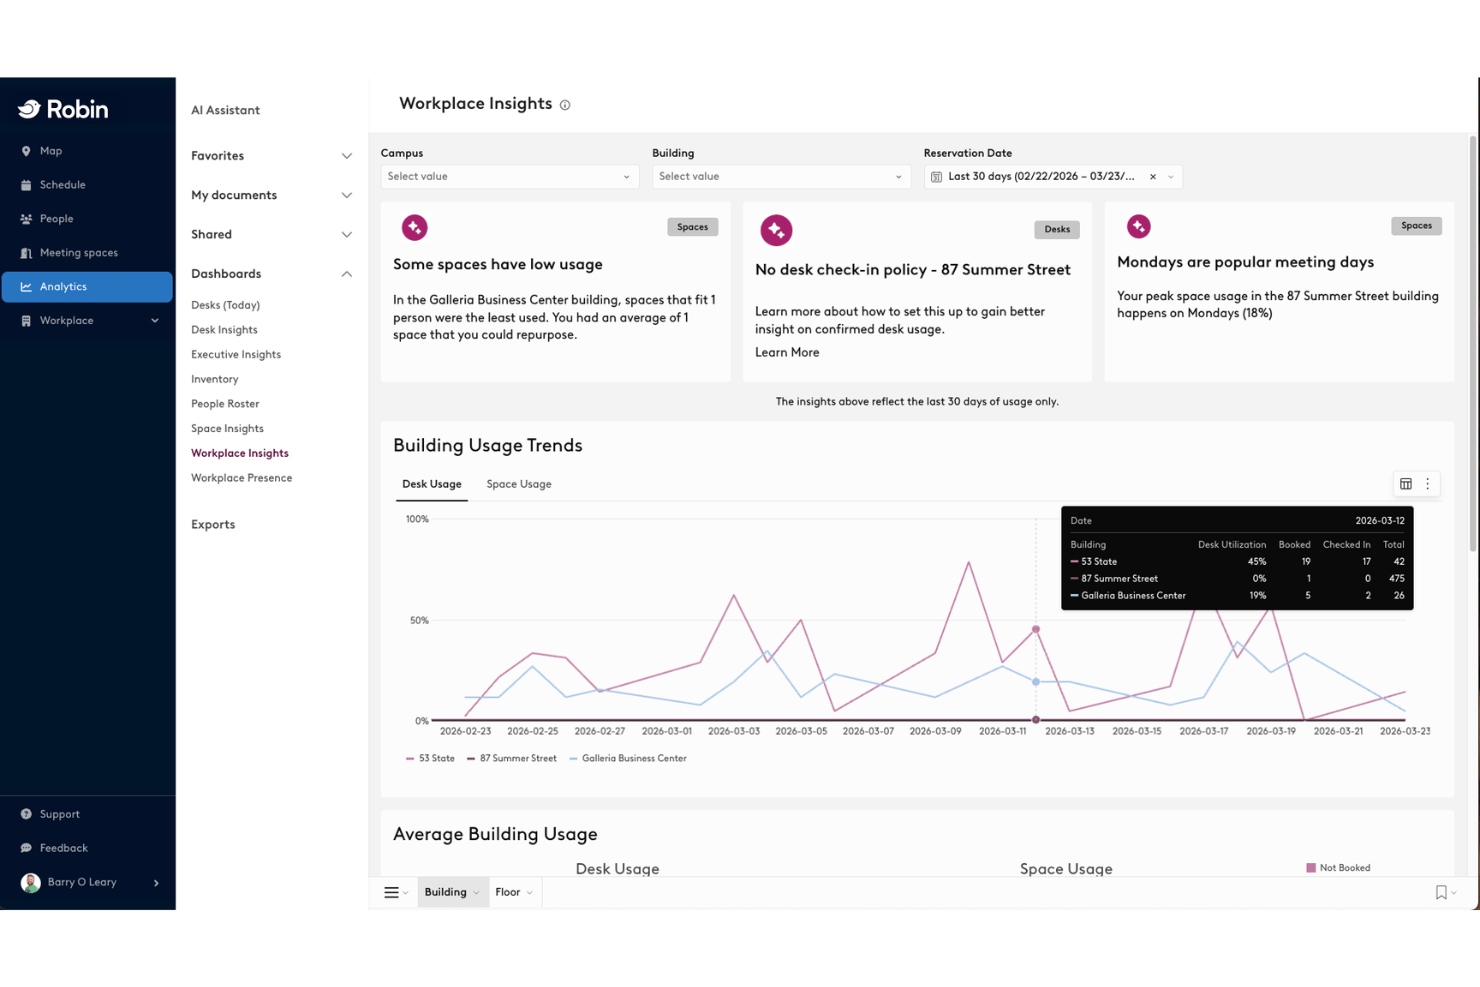Screen dimensions: 1480x987
Task: Open the AI Assistant
Action: [226, 110]
